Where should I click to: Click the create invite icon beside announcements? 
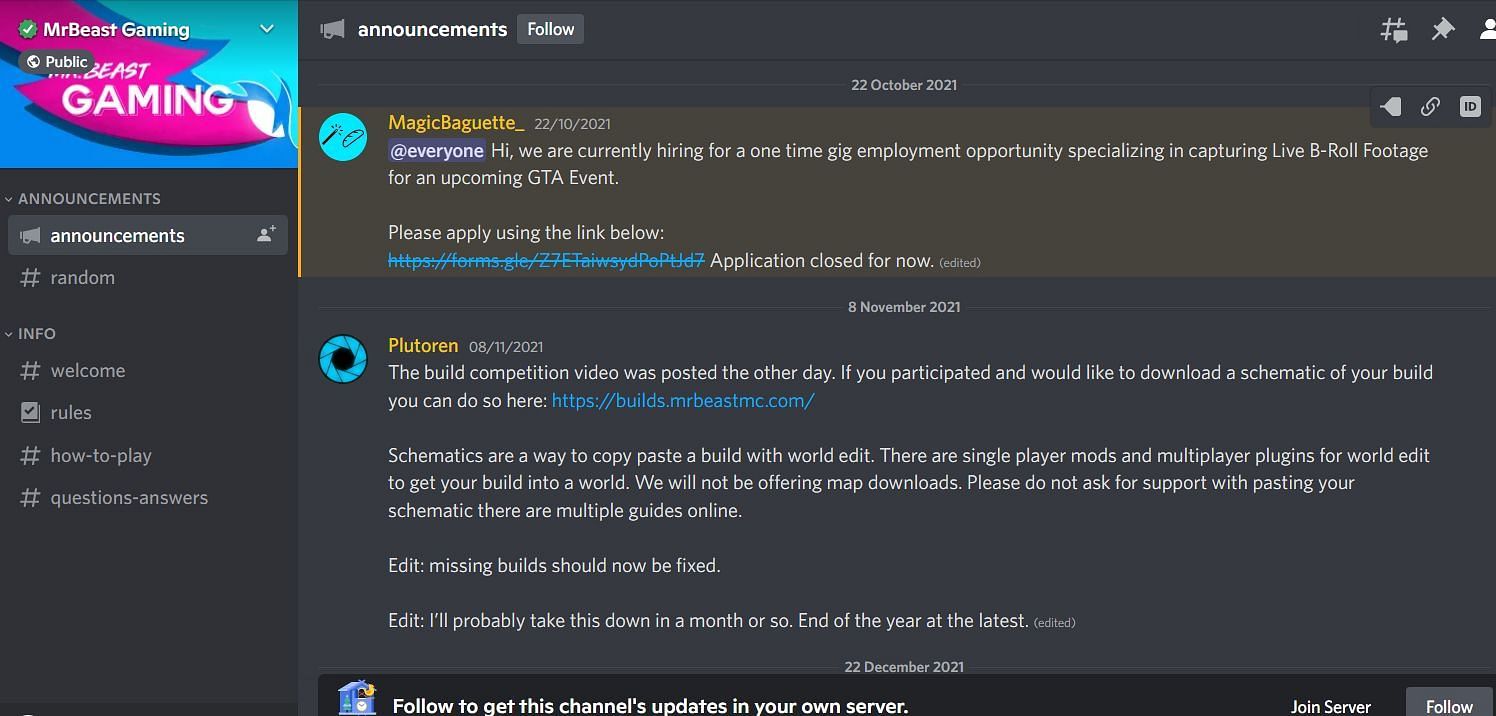tap(265, 232)
